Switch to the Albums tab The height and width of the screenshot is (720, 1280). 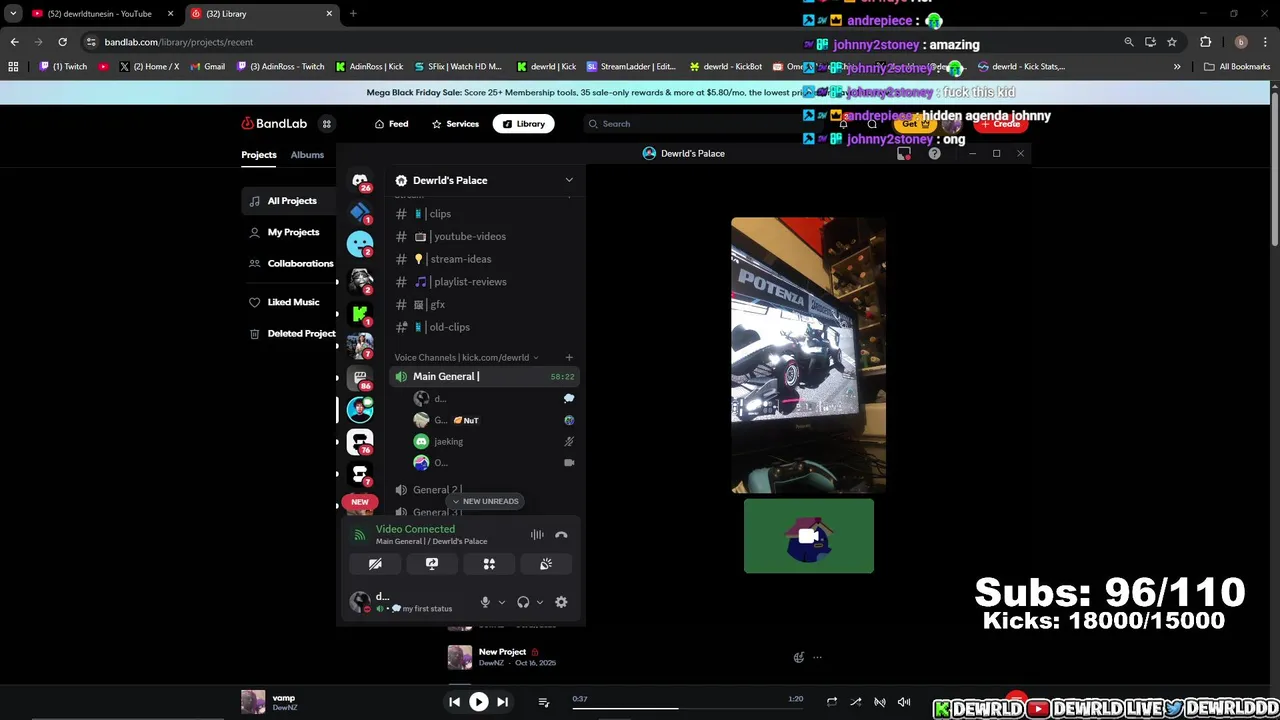pyautogui.click(x=307, y=155)
